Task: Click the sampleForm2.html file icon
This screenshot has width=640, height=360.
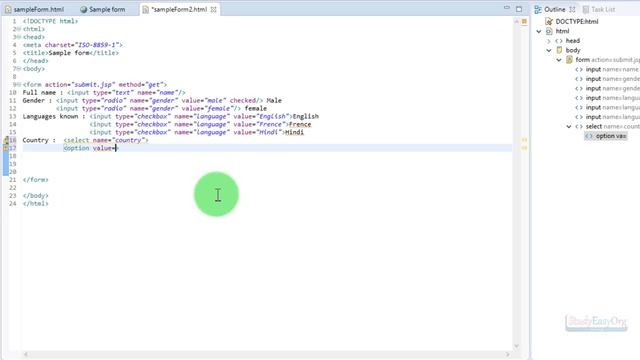Action: coord(145,9)
